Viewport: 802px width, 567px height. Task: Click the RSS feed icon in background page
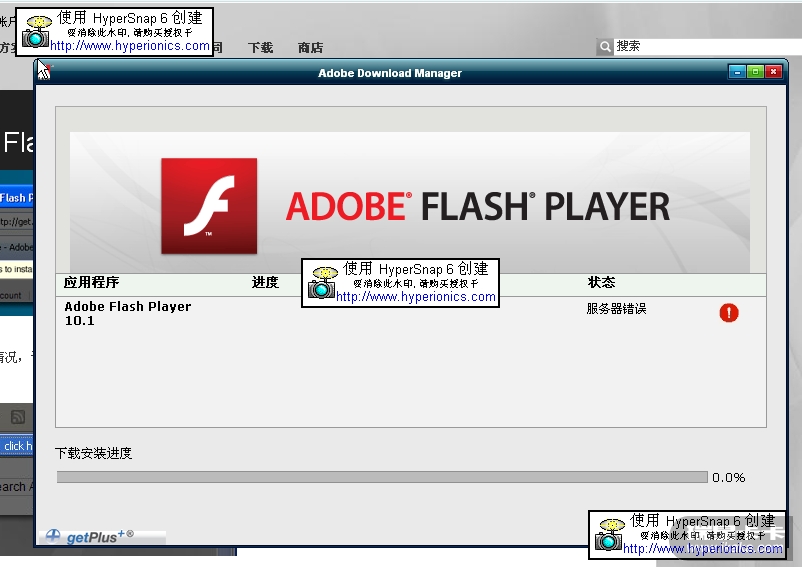coord(18,417)
